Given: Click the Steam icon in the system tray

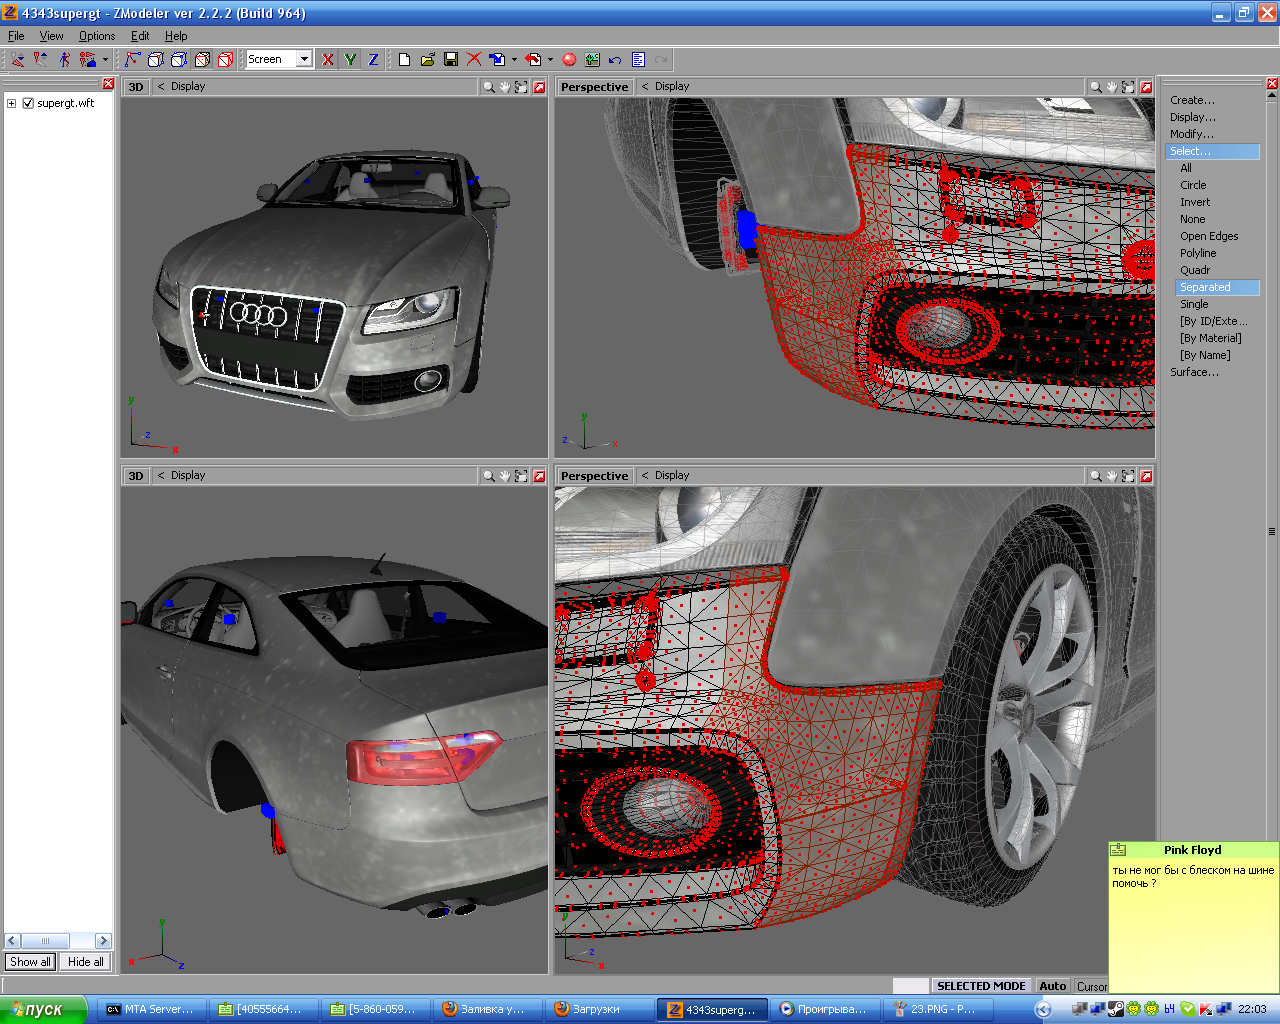Looking at the screenshot, I should [1116, 1009].
